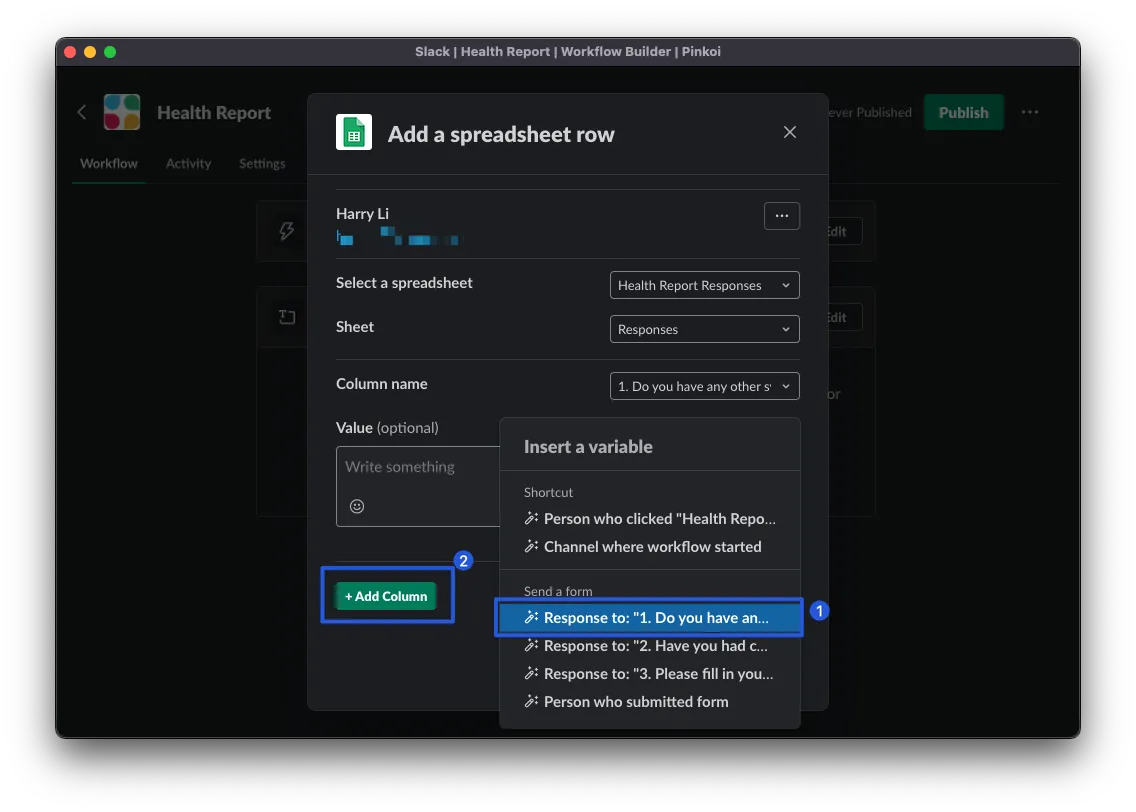Go back using the left chevron arrow
This screenshot has width=1136, height=812.
(82, 113)
